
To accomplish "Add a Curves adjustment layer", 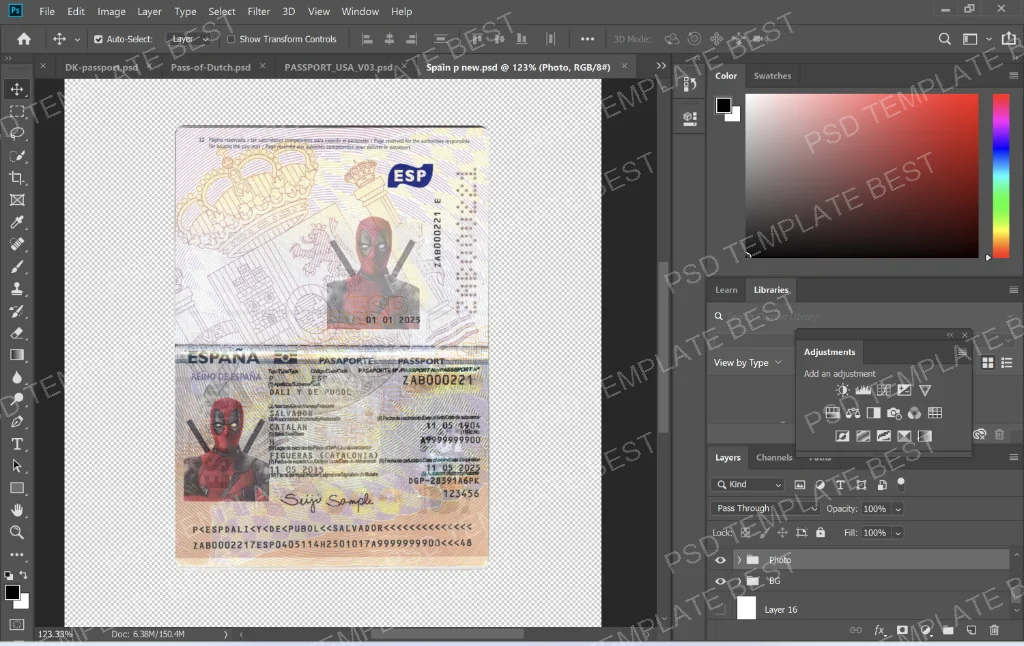I will [x=884, y=390].
